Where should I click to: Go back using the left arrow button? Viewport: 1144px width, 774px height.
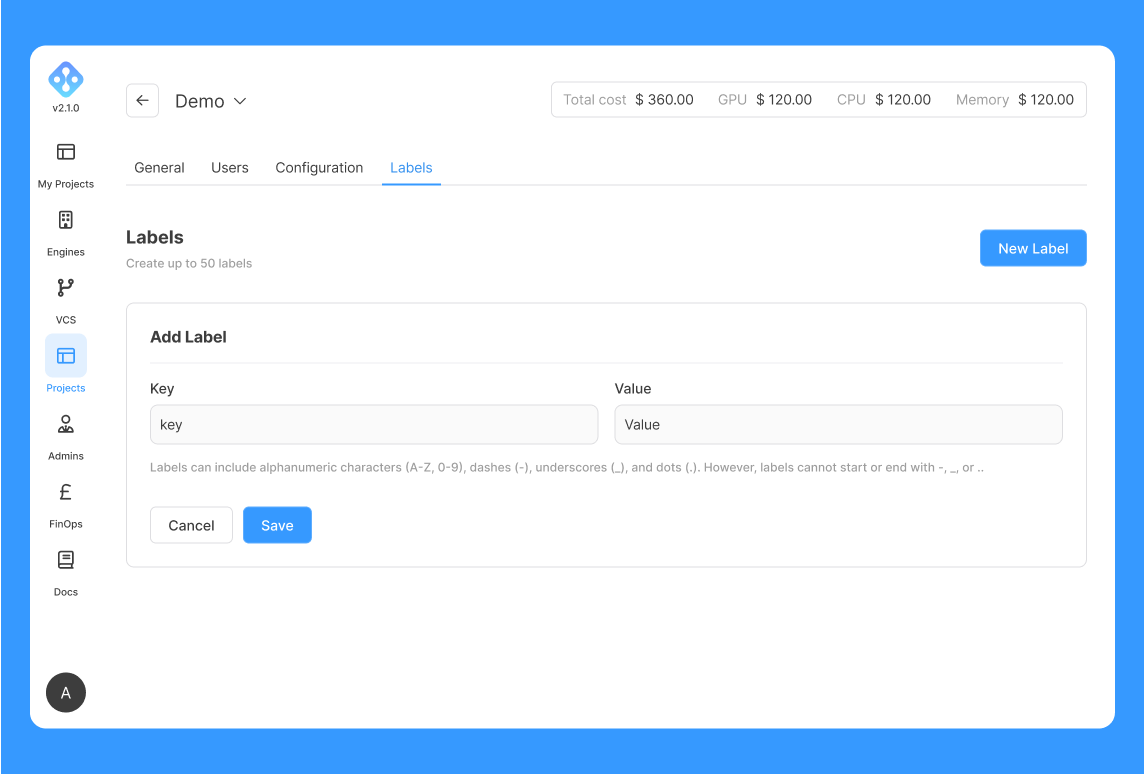142,101
